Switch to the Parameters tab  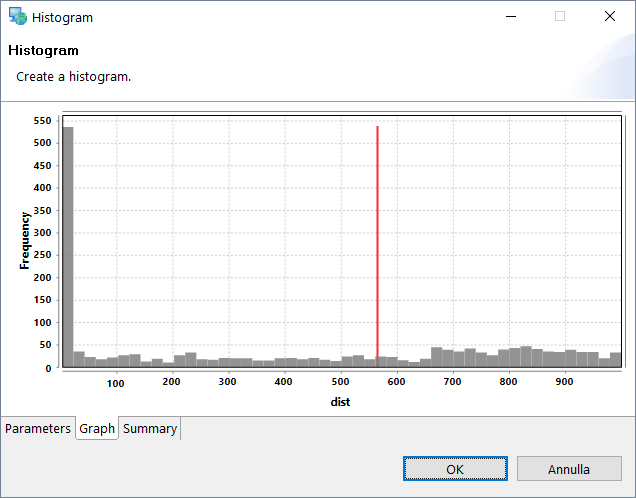coord(38,429)
